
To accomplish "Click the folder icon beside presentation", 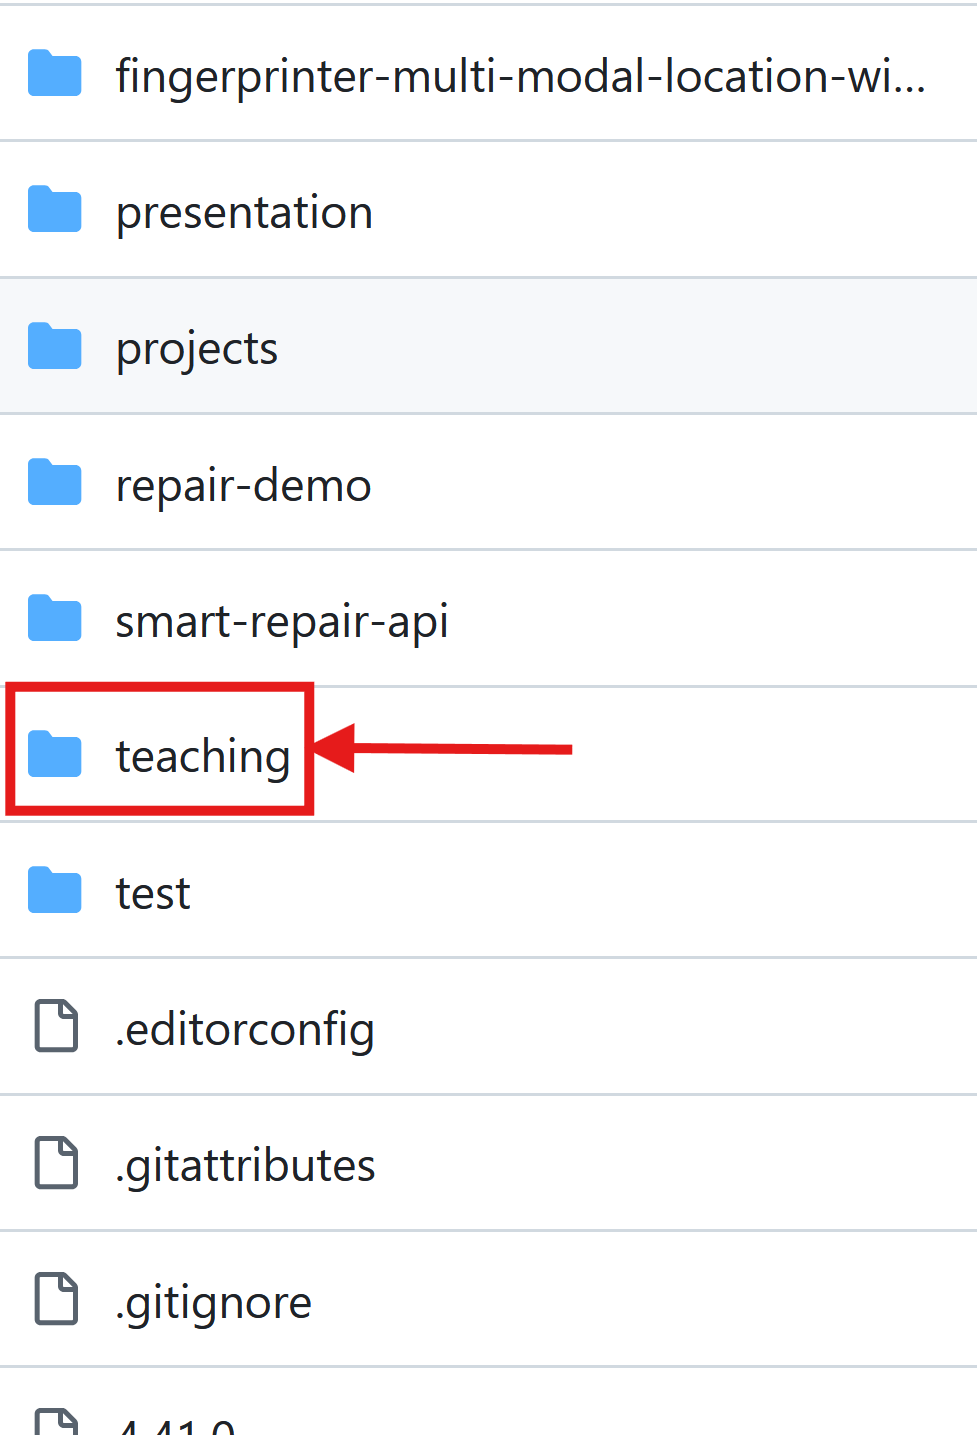I will (54, 210).
